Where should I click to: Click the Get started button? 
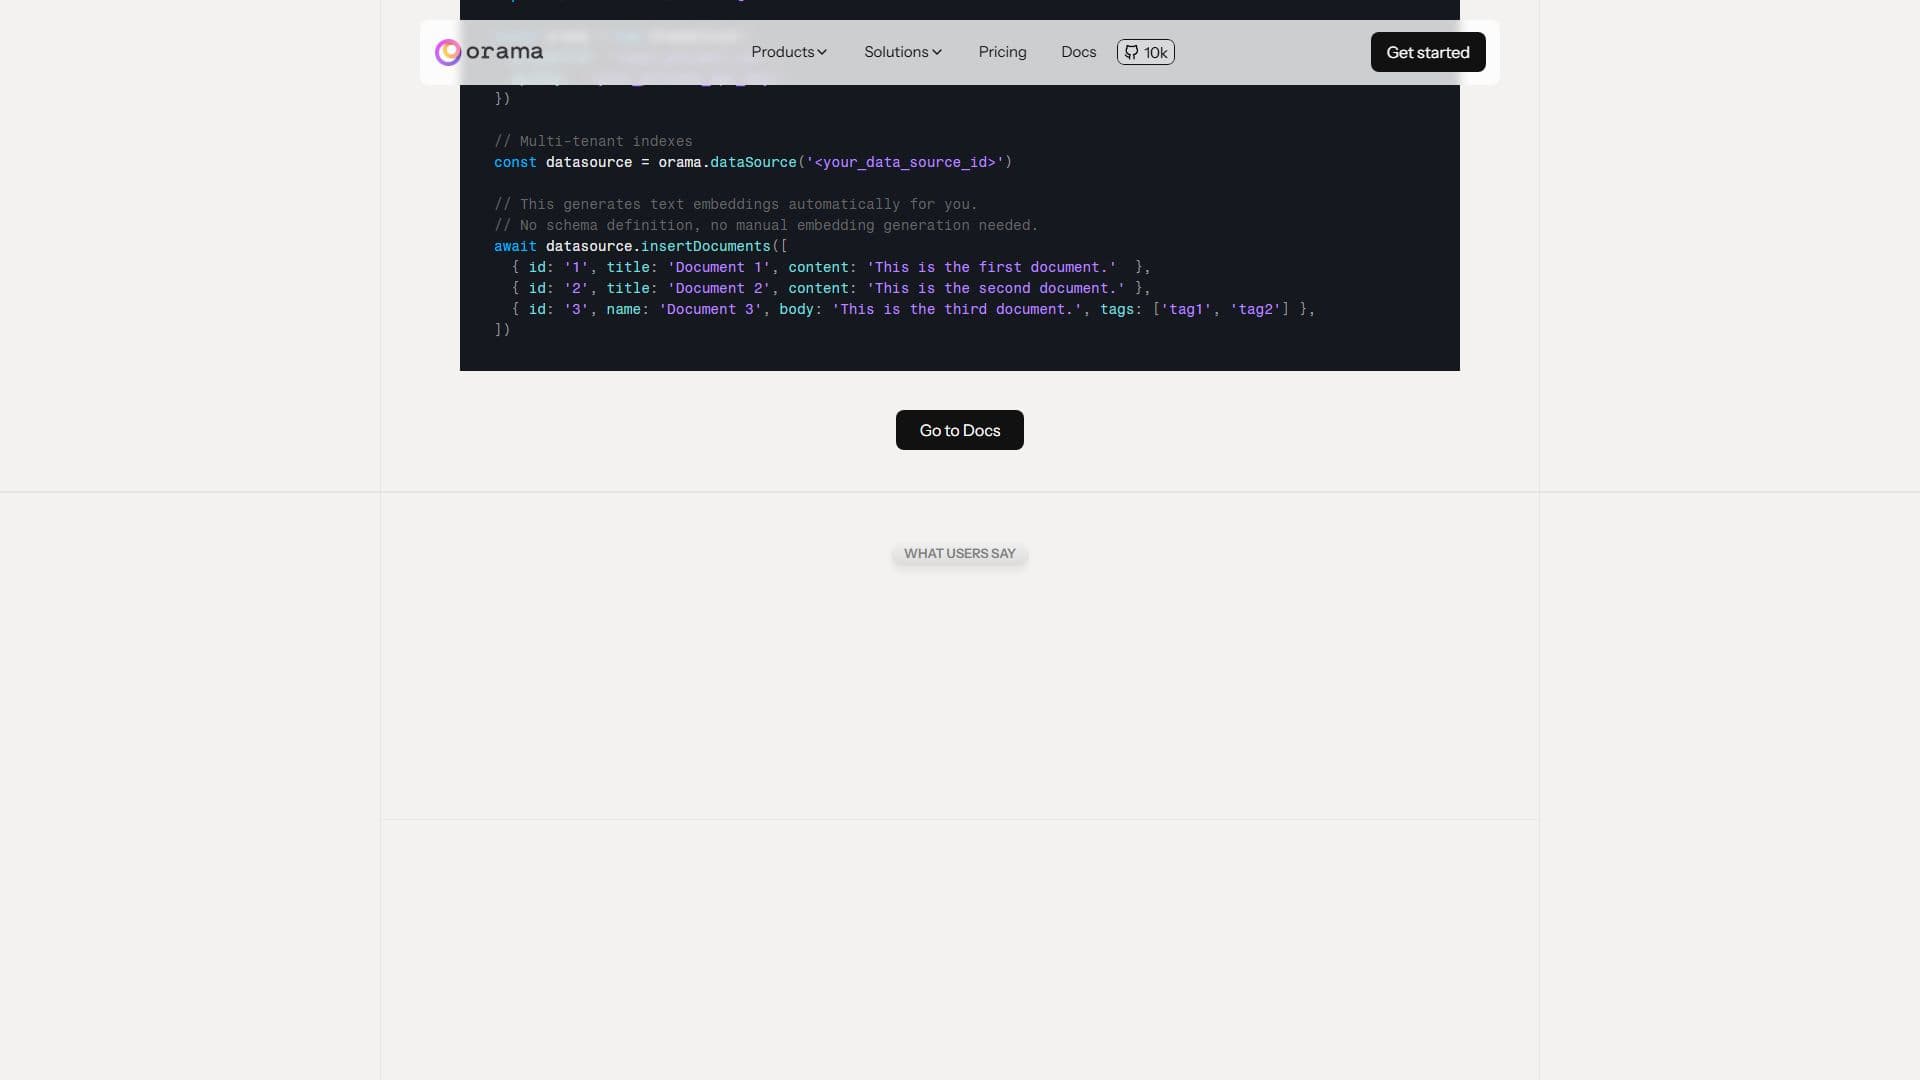click(1428, 52)
